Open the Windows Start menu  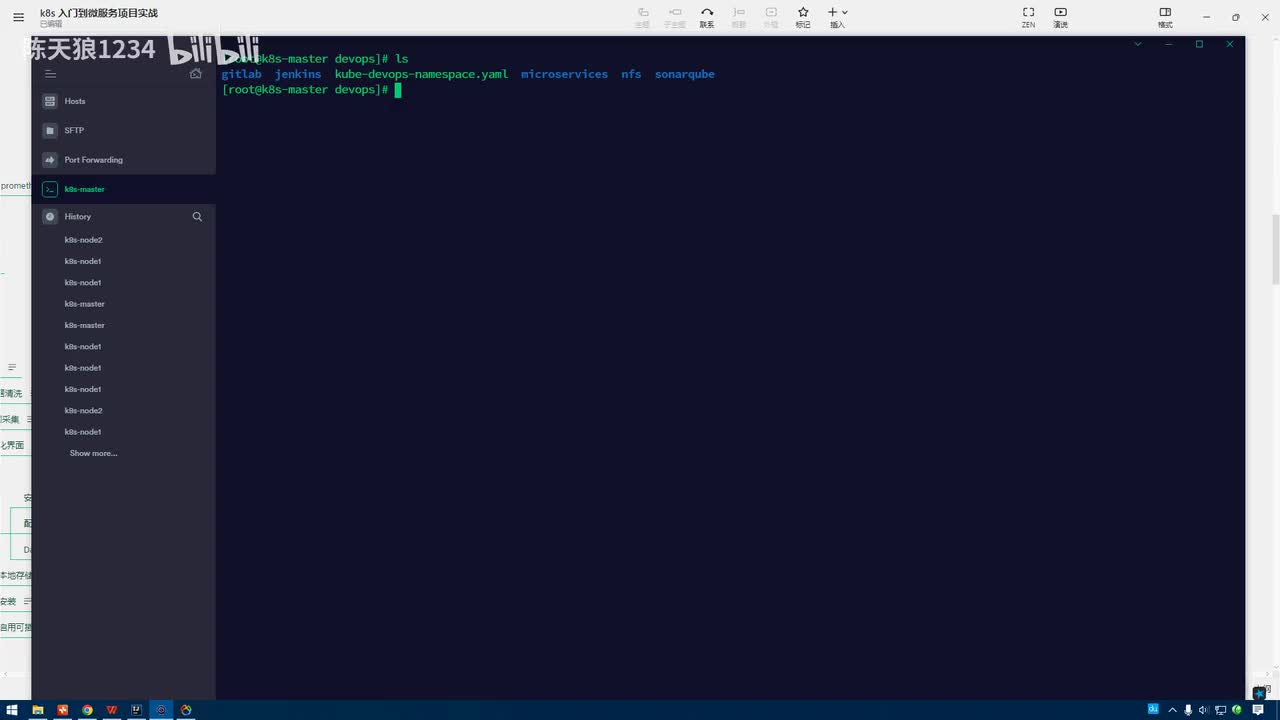tap(14, 710)
